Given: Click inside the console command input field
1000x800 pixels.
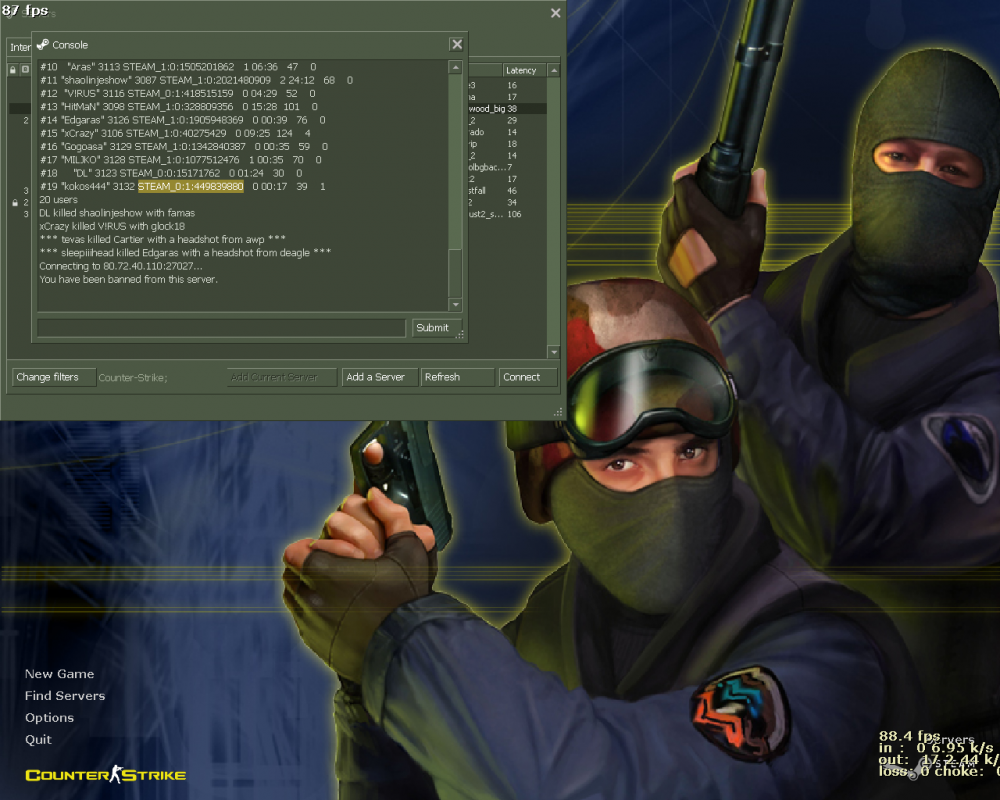Looking at the screenshot, I should click(220, 328).
